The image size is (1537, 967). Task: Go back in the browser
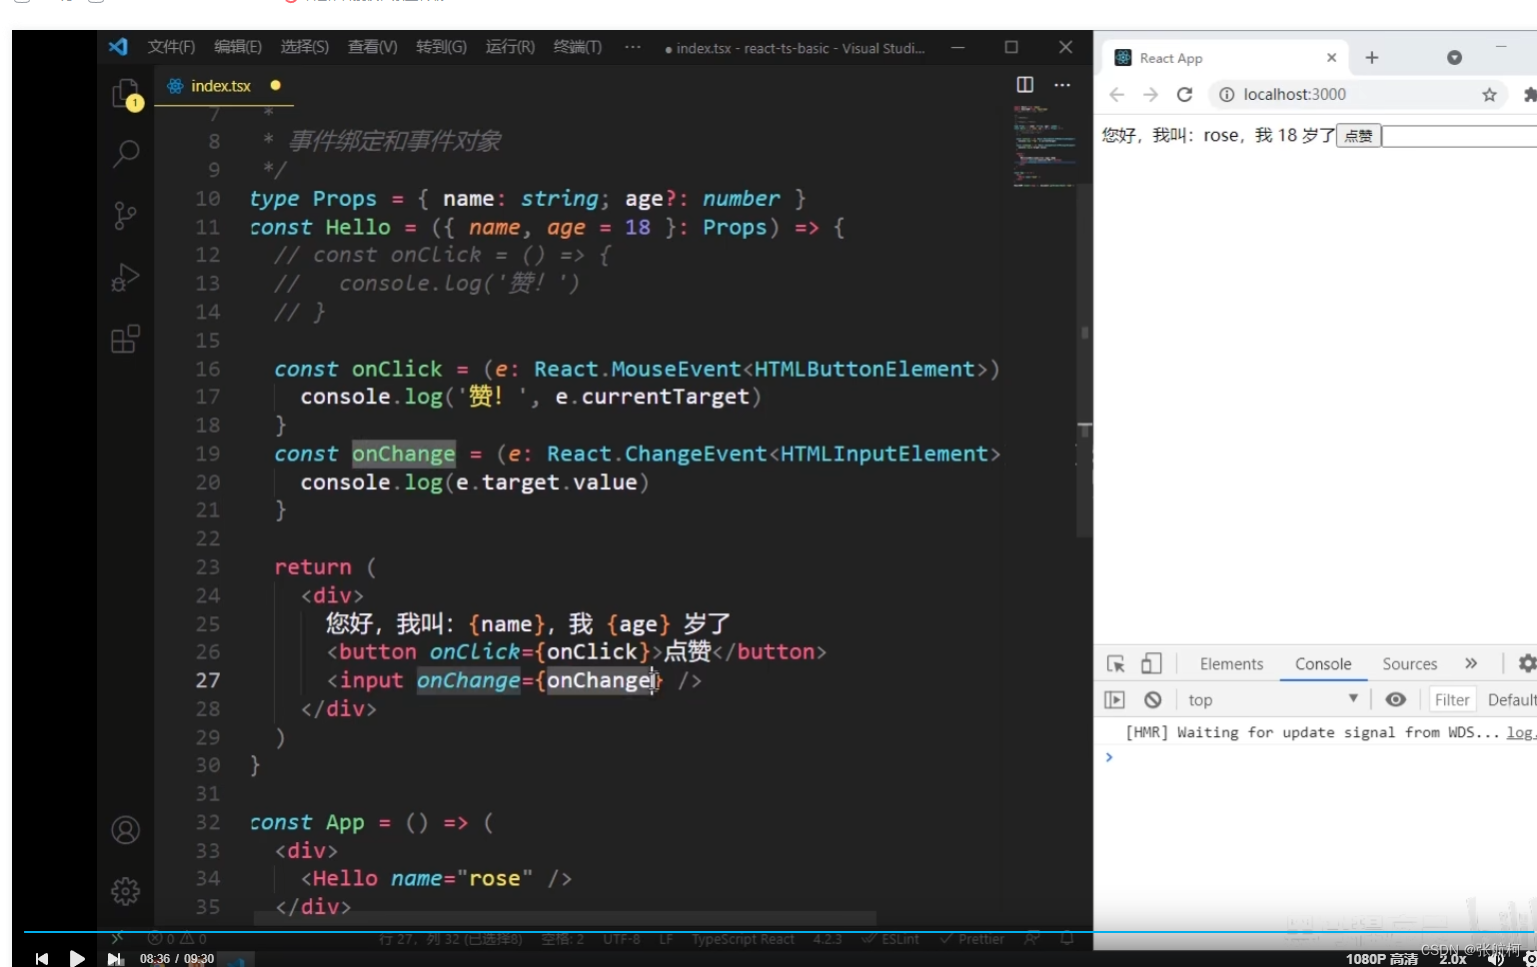[x=1117, y=95]
